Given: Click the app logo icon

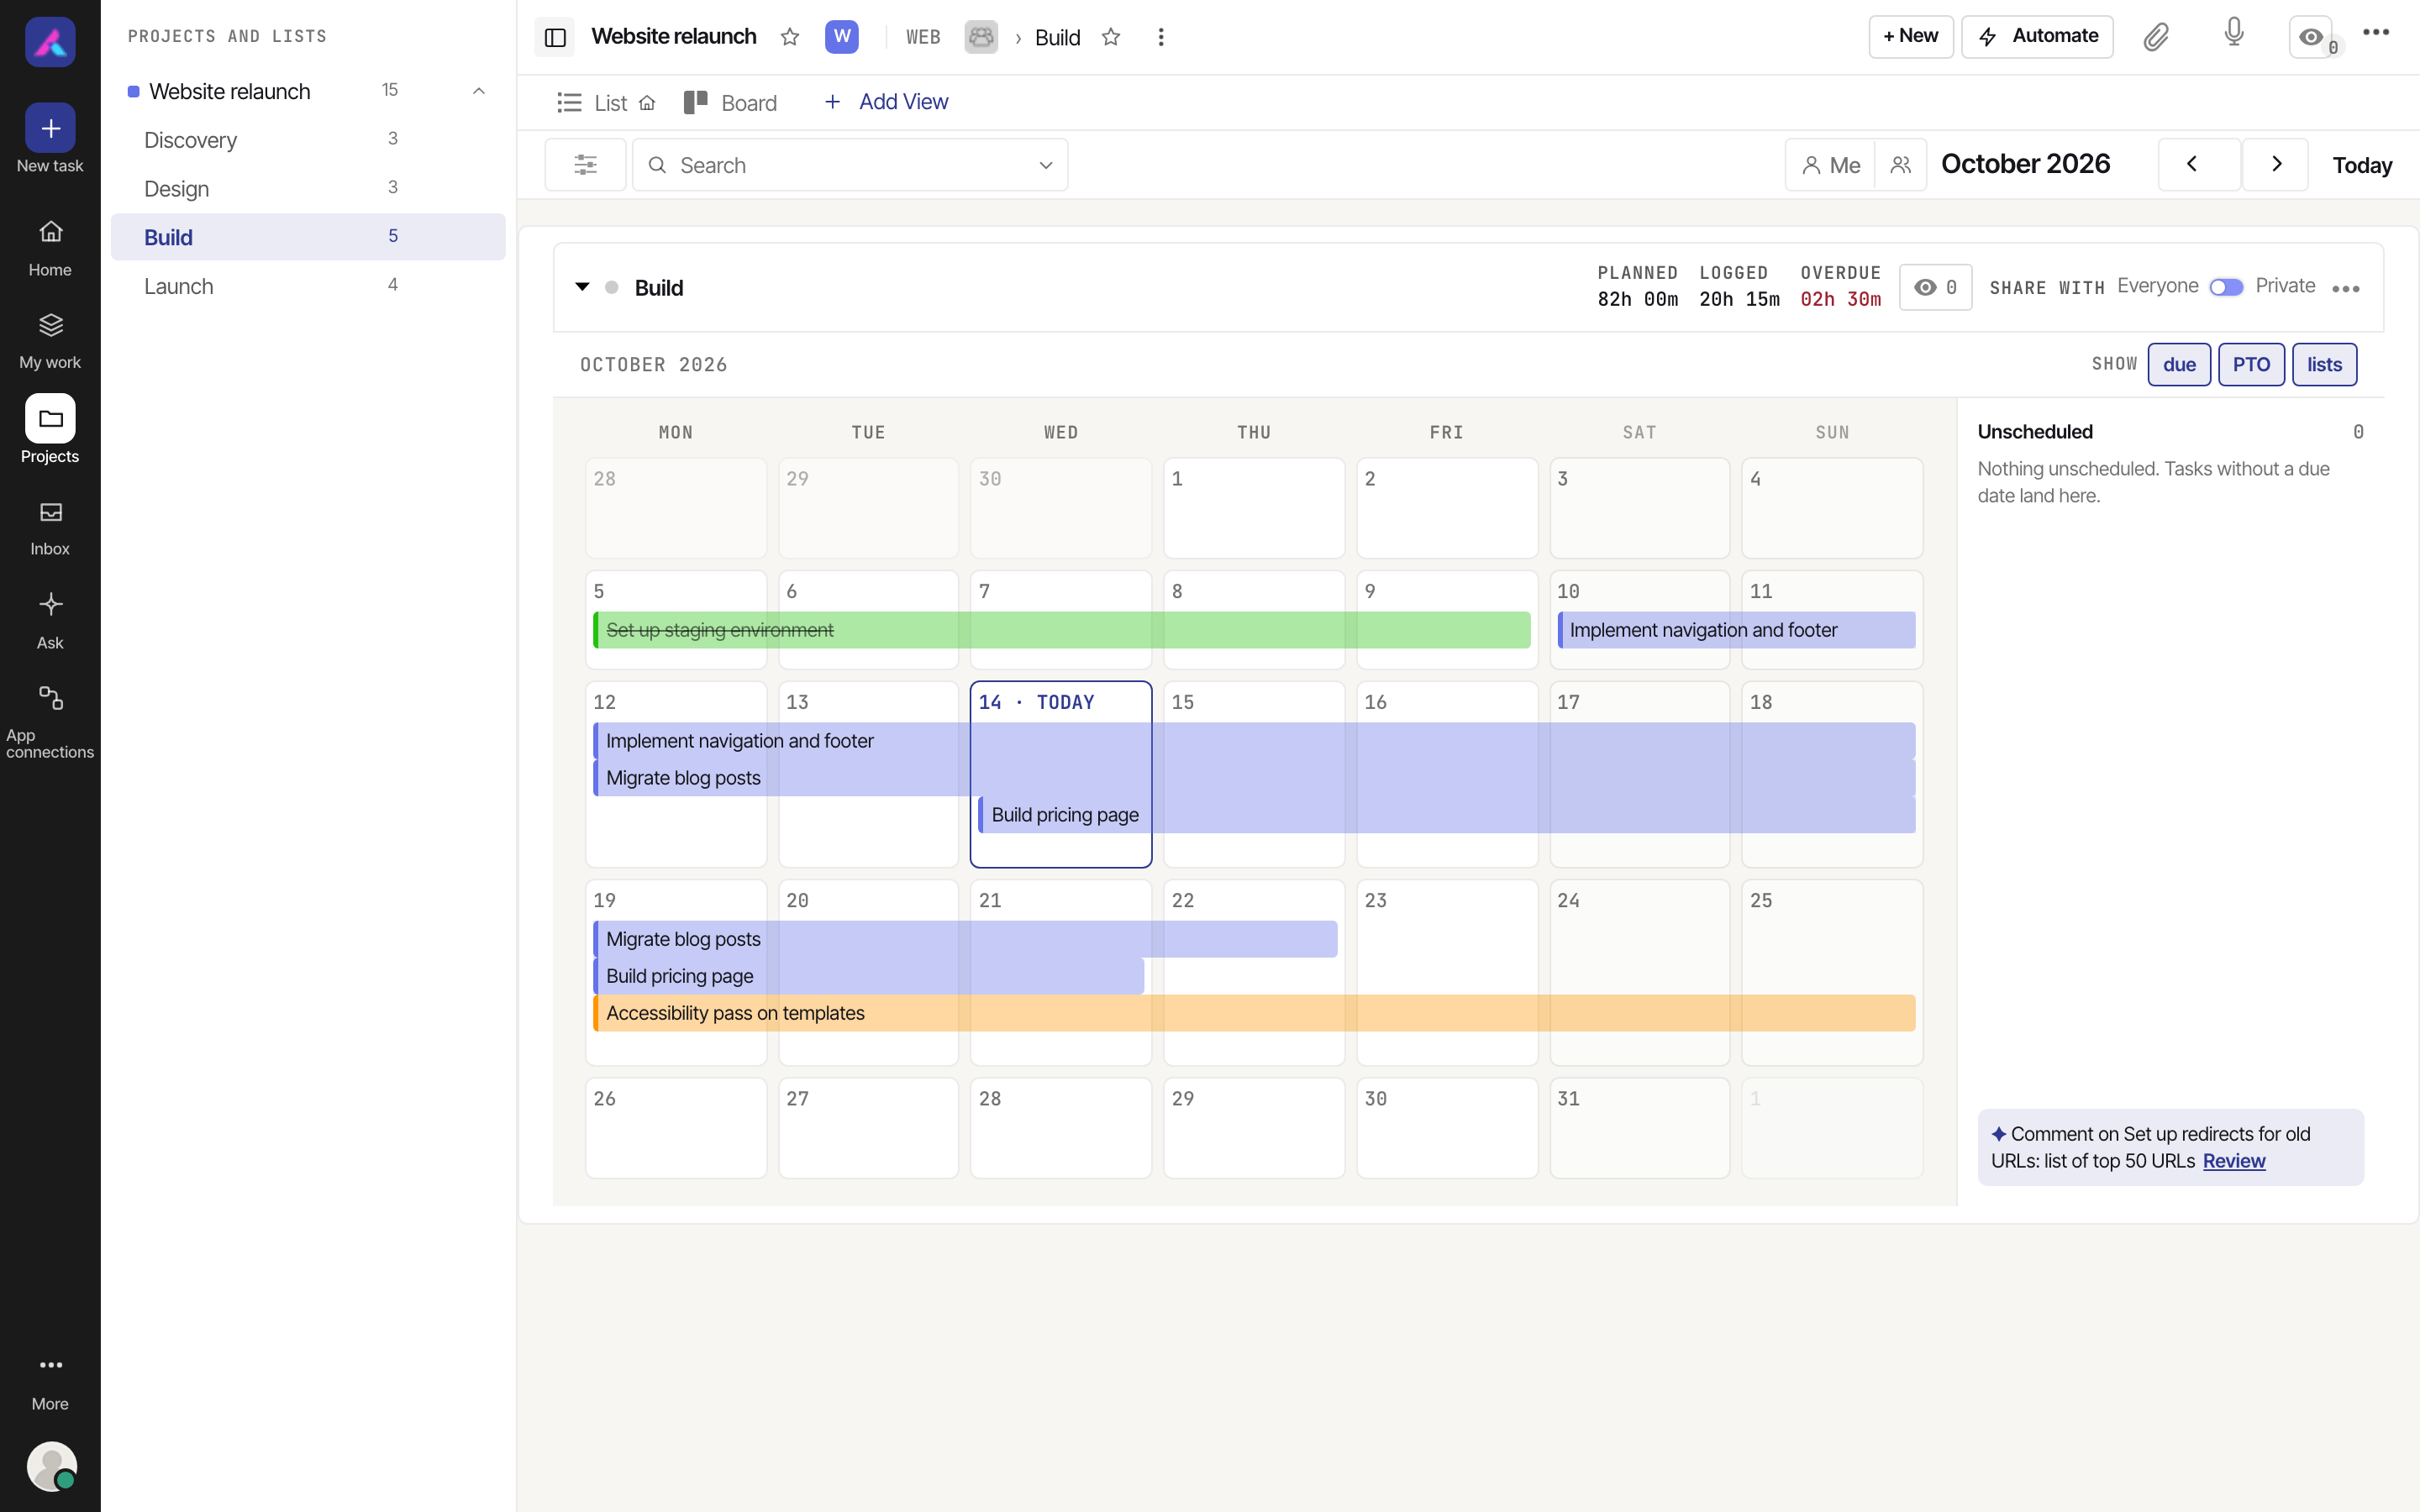Looking at the screenshot, I should click(x=50, y=42).
